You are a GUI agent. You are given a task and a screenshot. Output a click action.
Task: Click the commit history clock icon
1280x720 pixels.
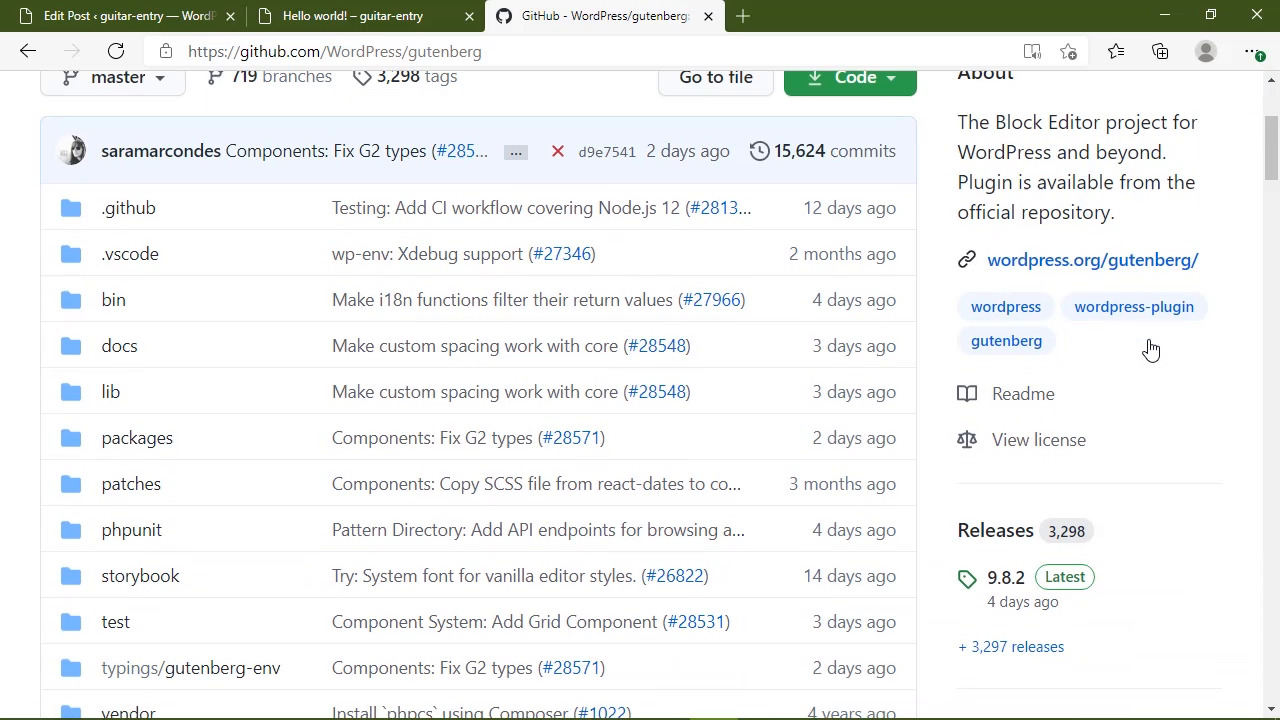click(x=760, y=151)
